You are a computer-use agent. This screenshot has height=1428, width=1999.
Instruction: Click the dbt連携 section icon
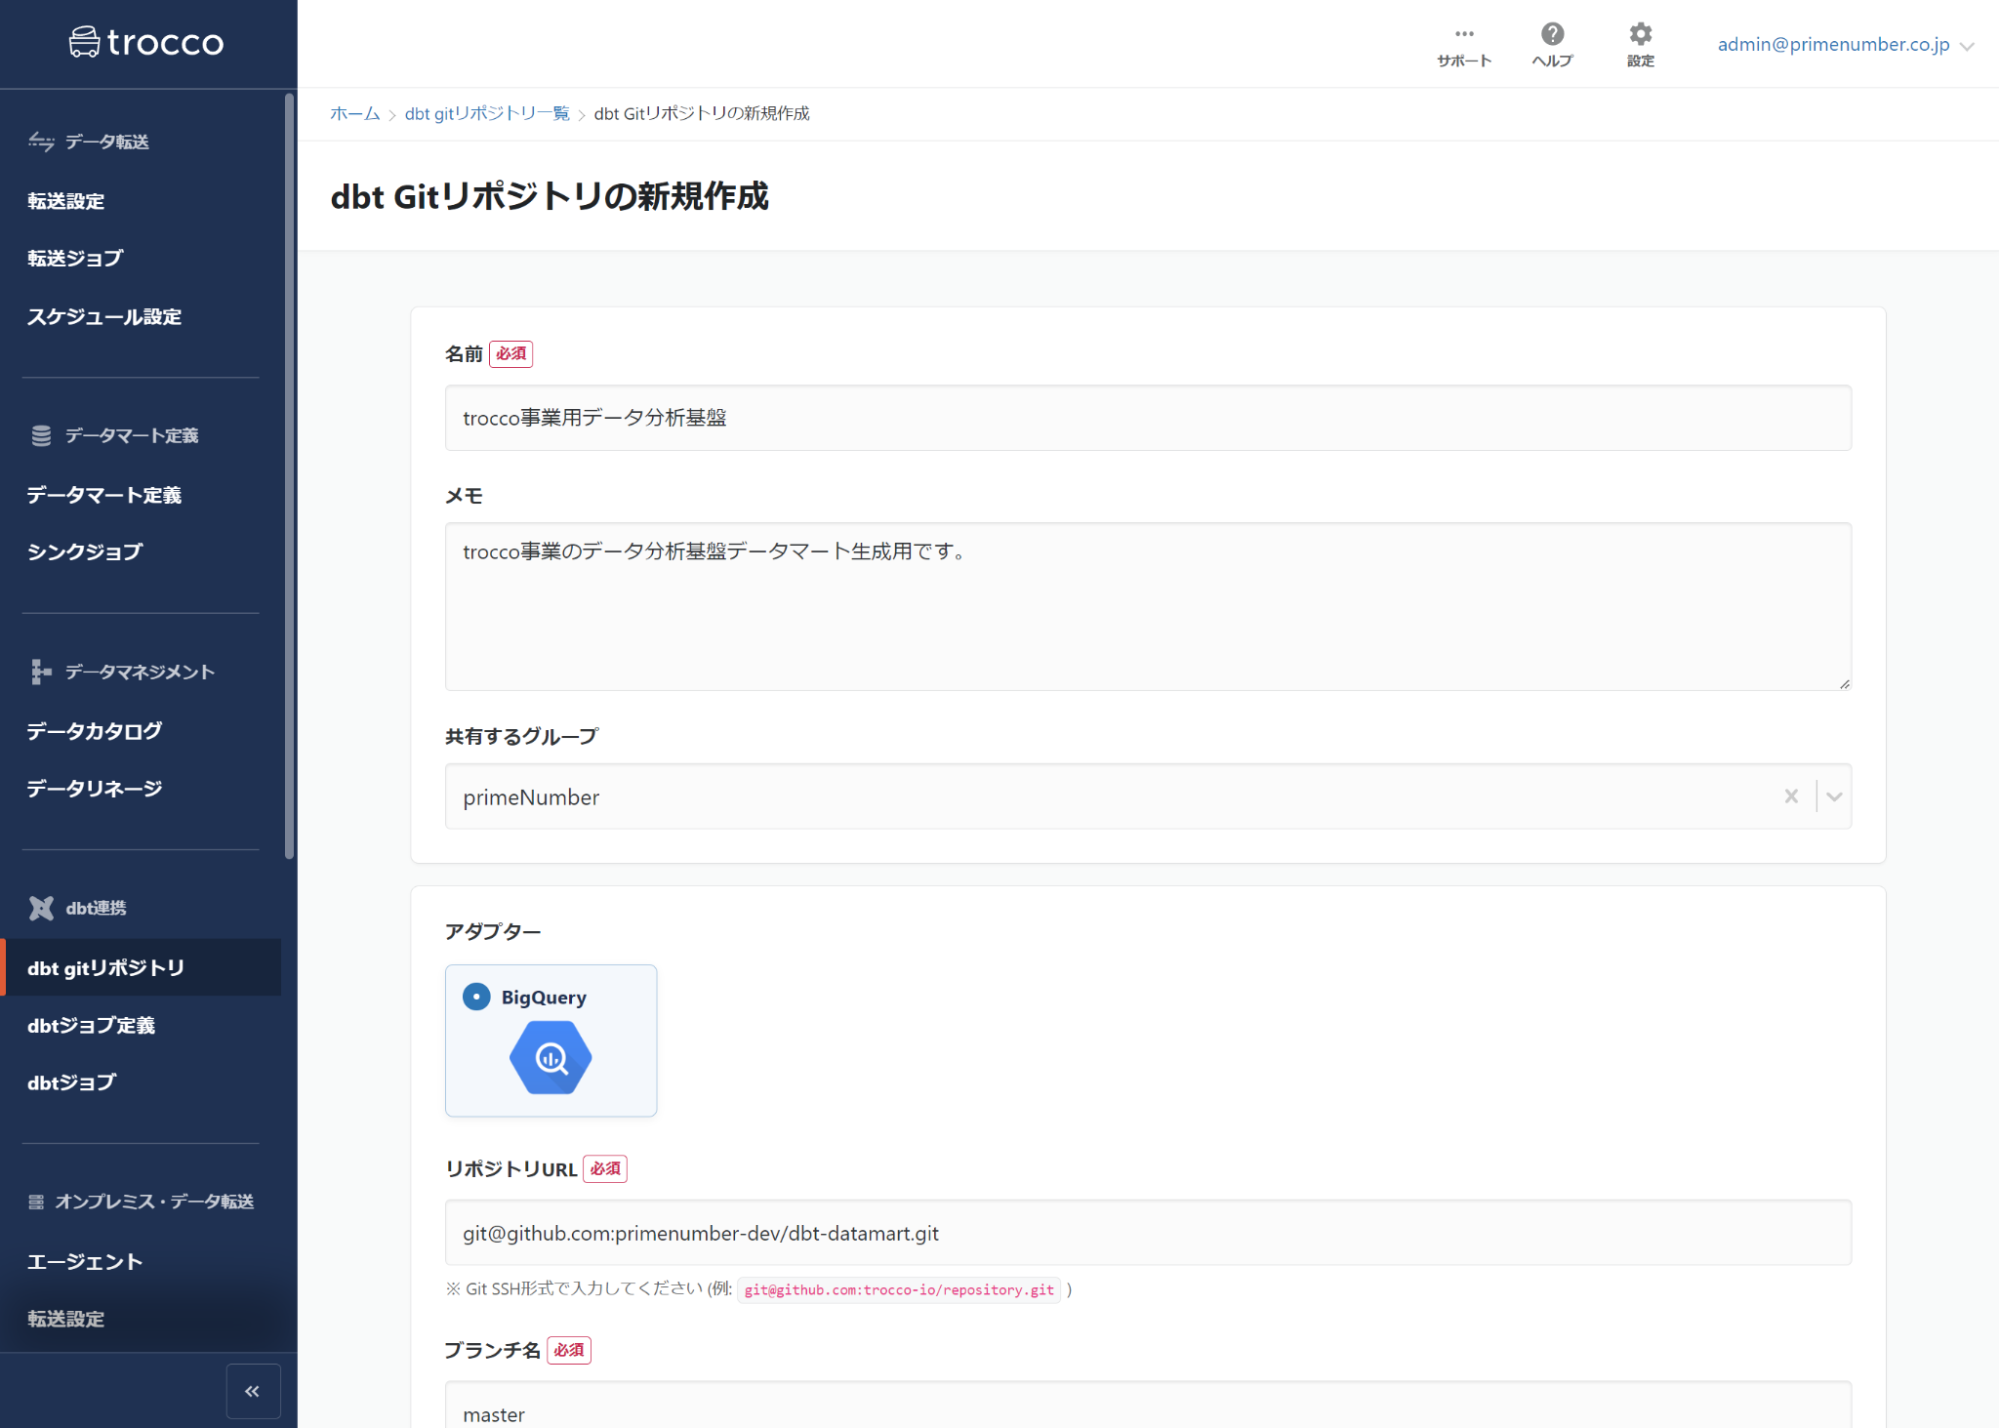[41, 908]
